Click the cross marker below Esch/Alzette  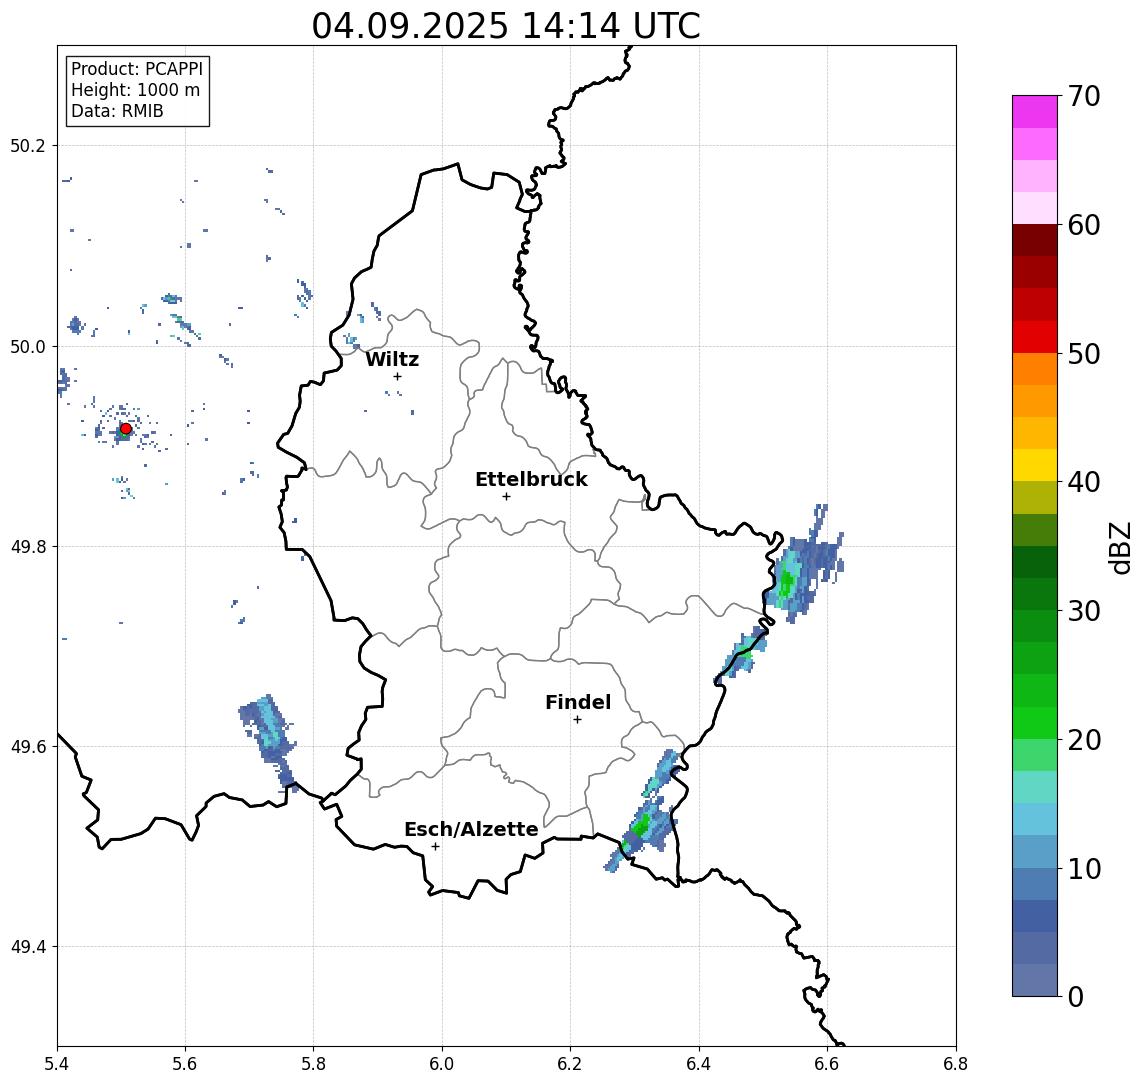pyautogui.click(x=435, y=847)
